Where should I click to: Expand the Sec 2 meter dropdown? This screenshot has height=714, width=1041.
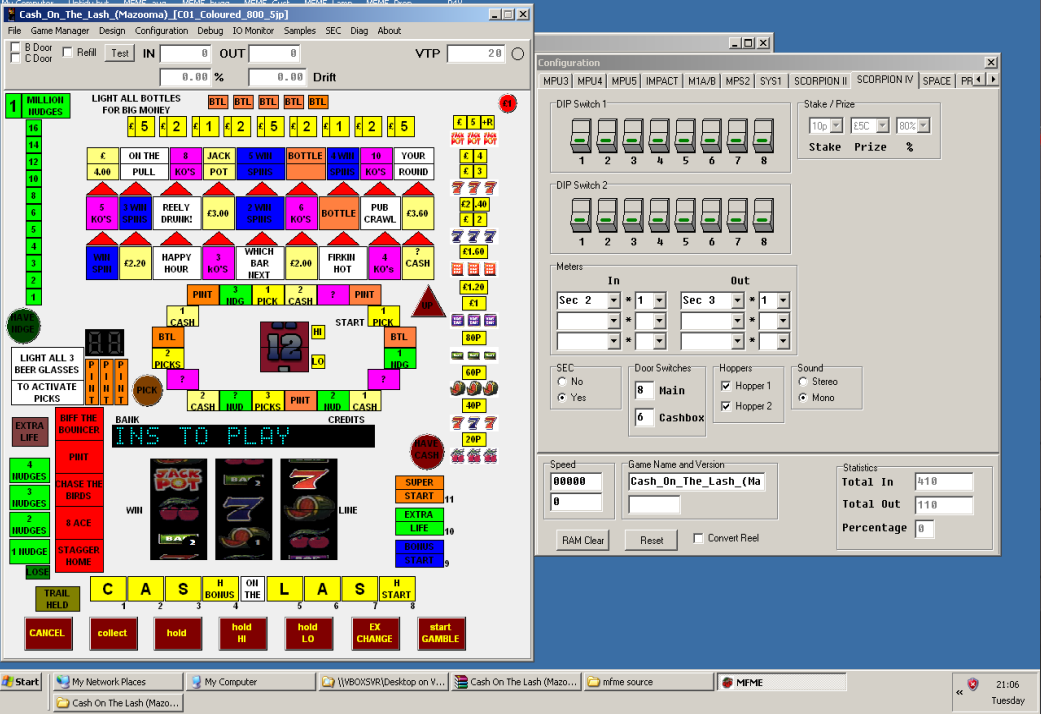click(x=611, y=301)
